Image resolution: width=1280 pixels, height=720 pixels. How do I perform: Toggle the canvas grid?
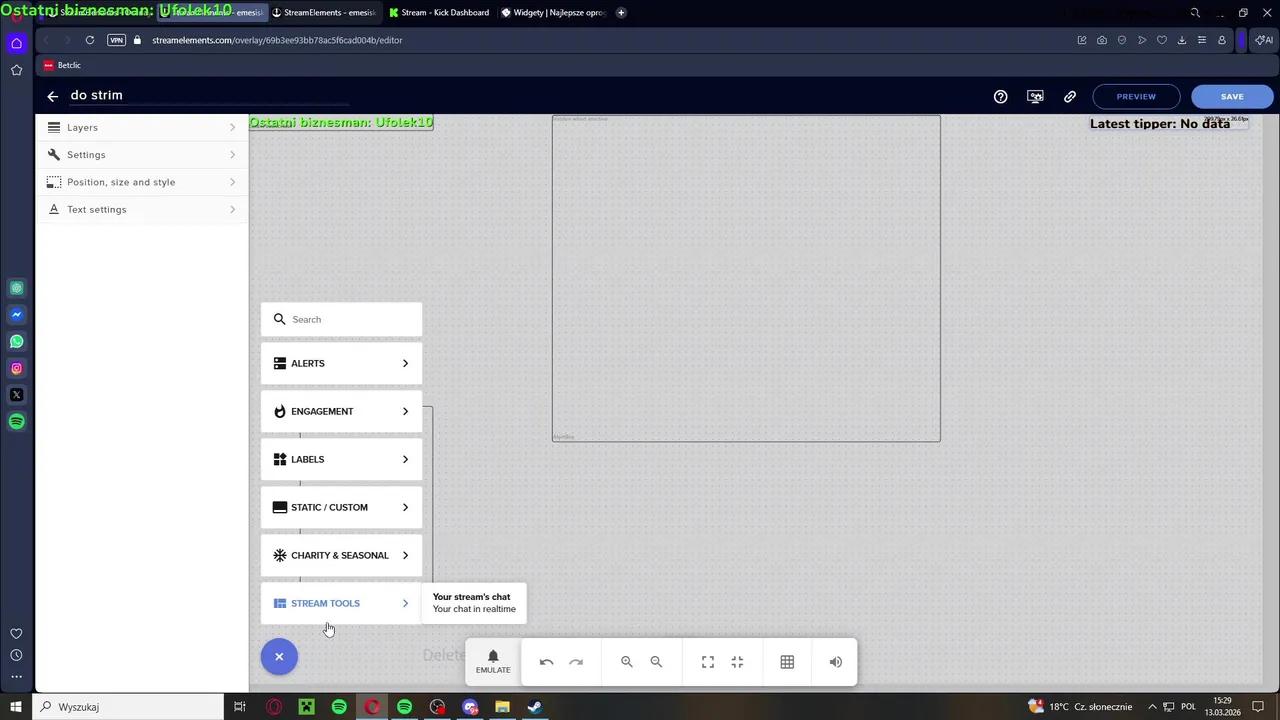tap(787, 662)
